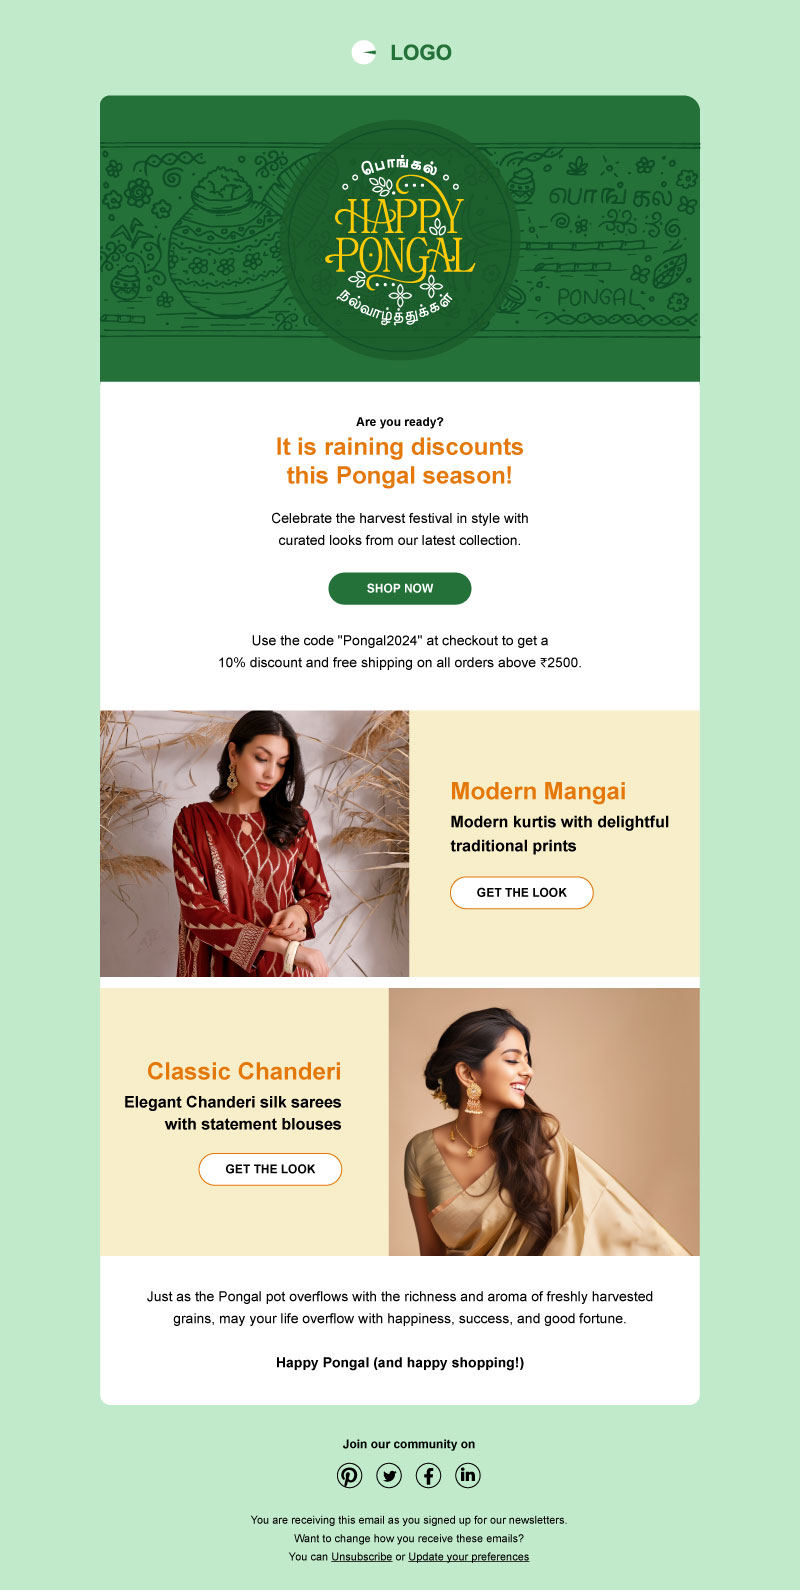The image size is (800, 1590).
Task: Click GET THE LOOK under Classic Chanderi
Action: click(x=270, y=1169)
